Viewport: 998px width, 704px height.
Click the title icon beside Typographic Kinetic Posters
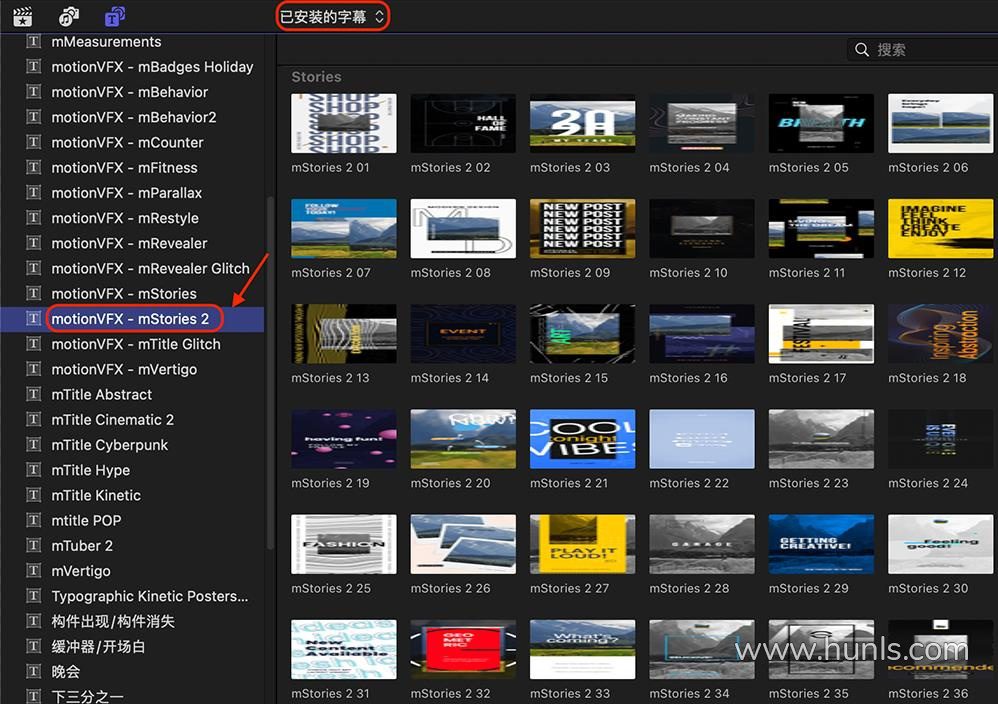point(34,596)
